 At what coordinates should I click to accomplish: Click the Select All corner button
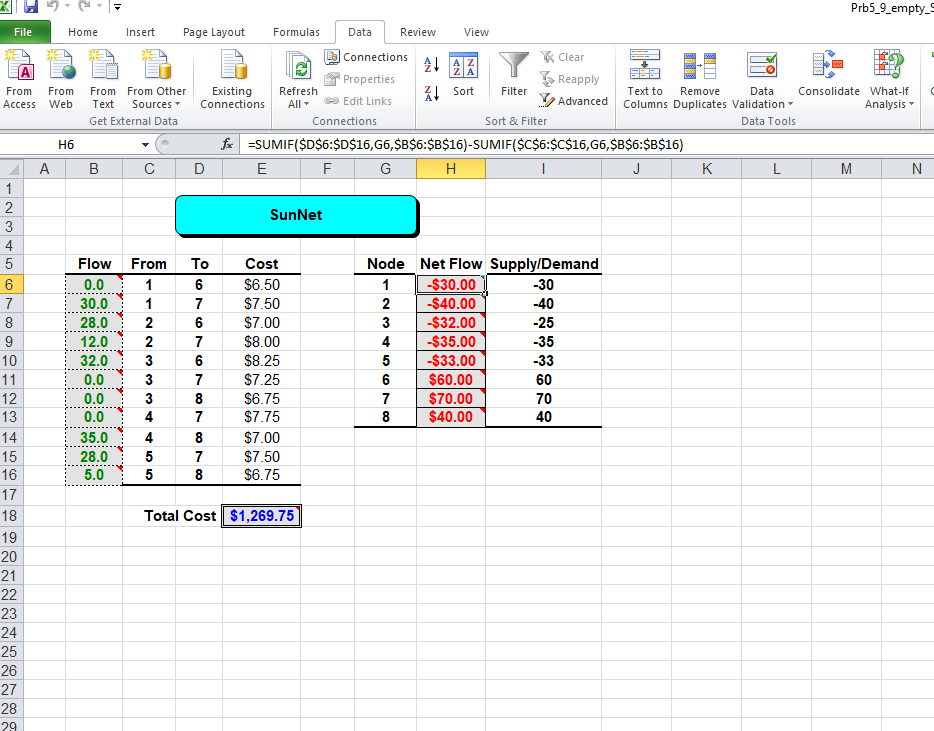tap(11, 169)
